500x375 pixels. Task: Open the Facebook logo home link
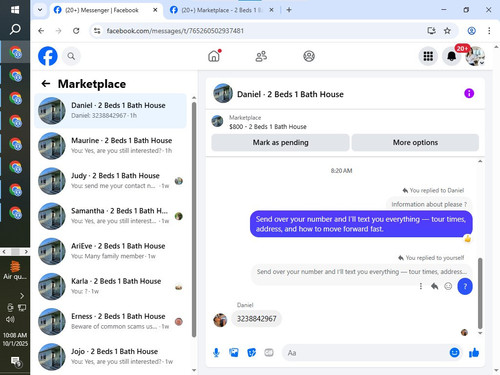pyautogui.click(x=48, y=56)
